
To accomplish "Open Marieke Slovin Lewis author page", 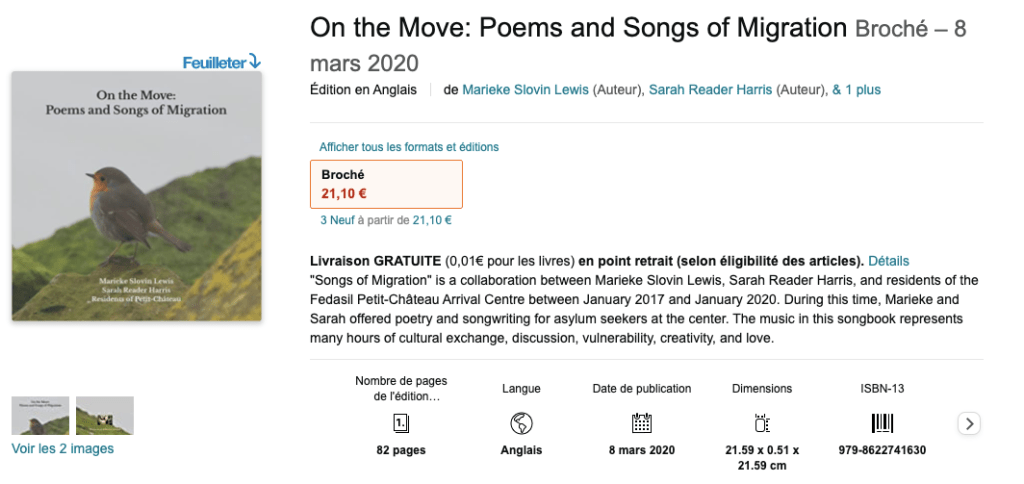I will click(525, 90).
